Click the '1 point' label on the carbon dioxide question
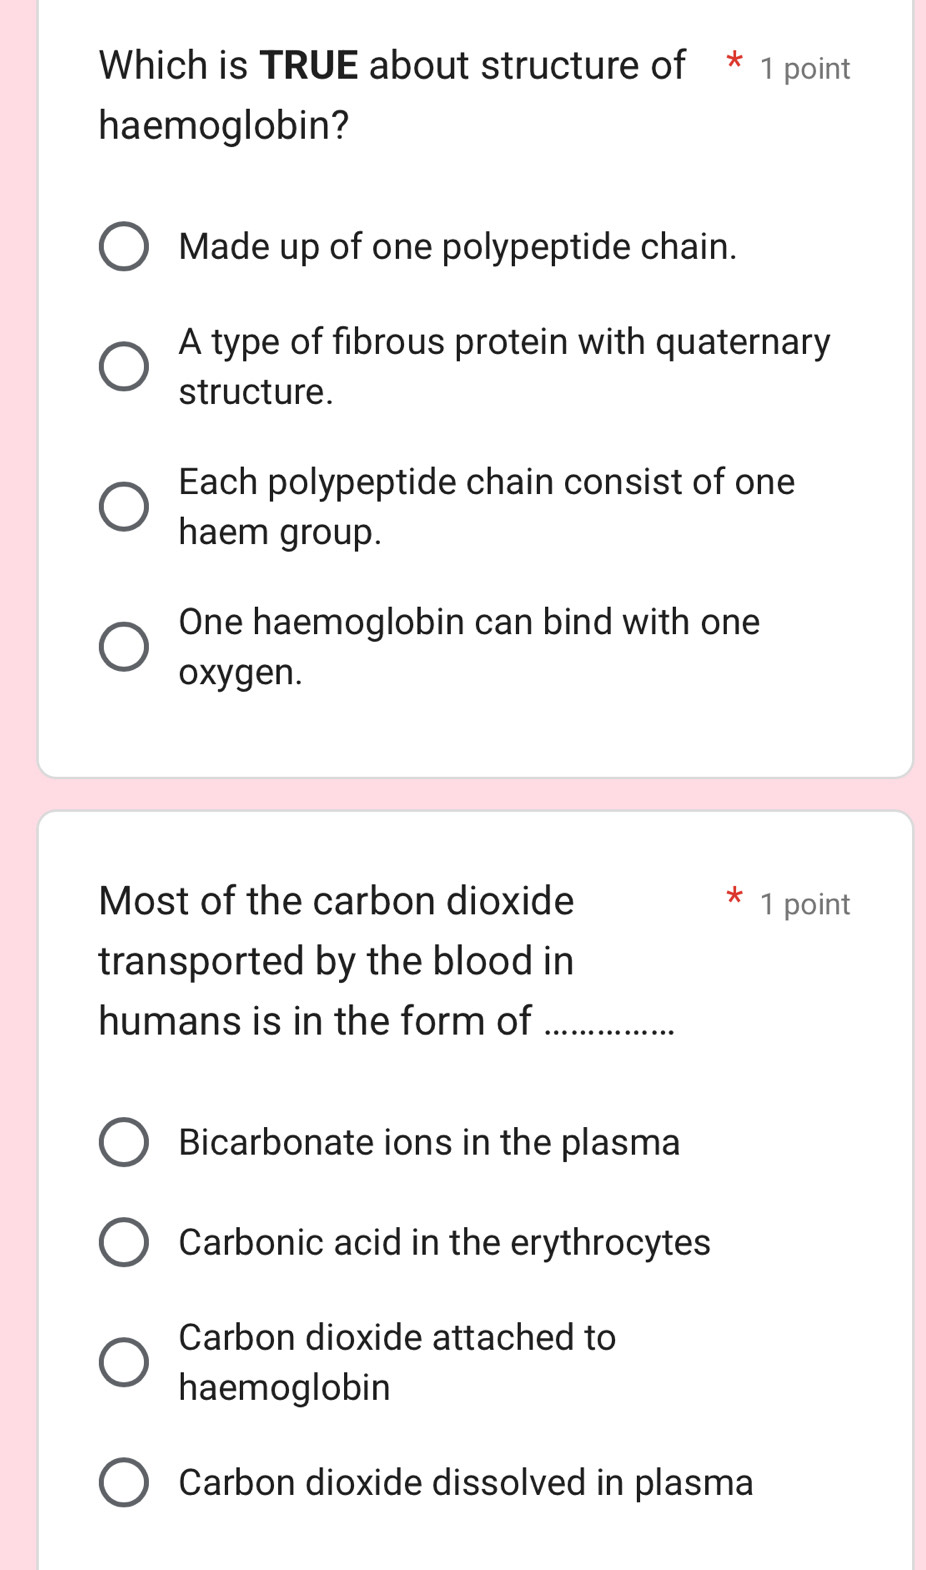 point(804,905)
